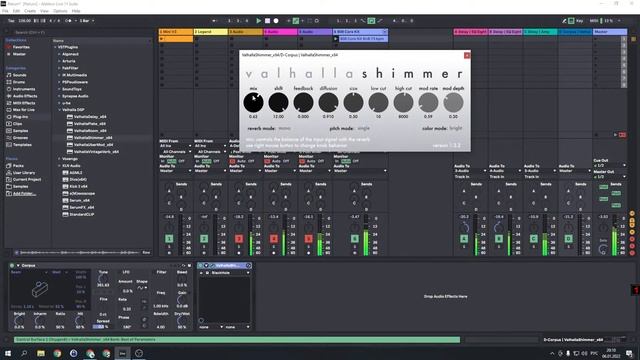The height and width of the screenshot is (360, 640).
Task: Click the size knob in ValhallaShimmer
Action: pos(353,102)
